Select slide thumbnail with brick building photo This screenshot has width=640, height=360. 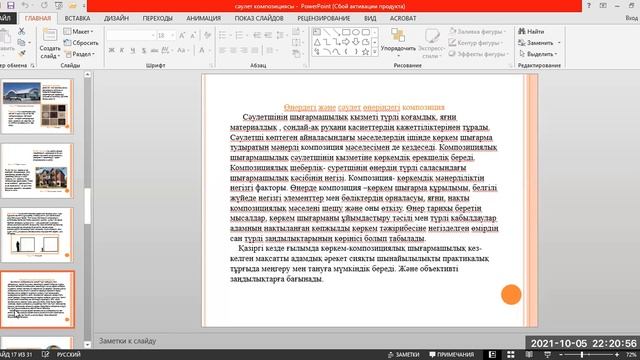37,171
